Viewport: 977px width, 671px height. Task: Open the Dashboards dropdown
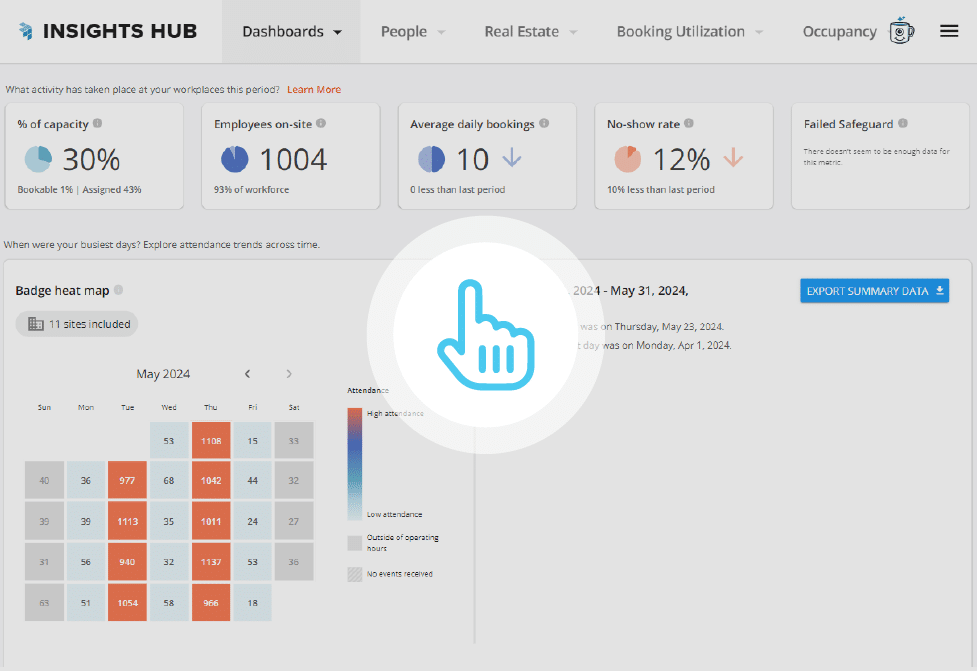click(x=290, y=31)
